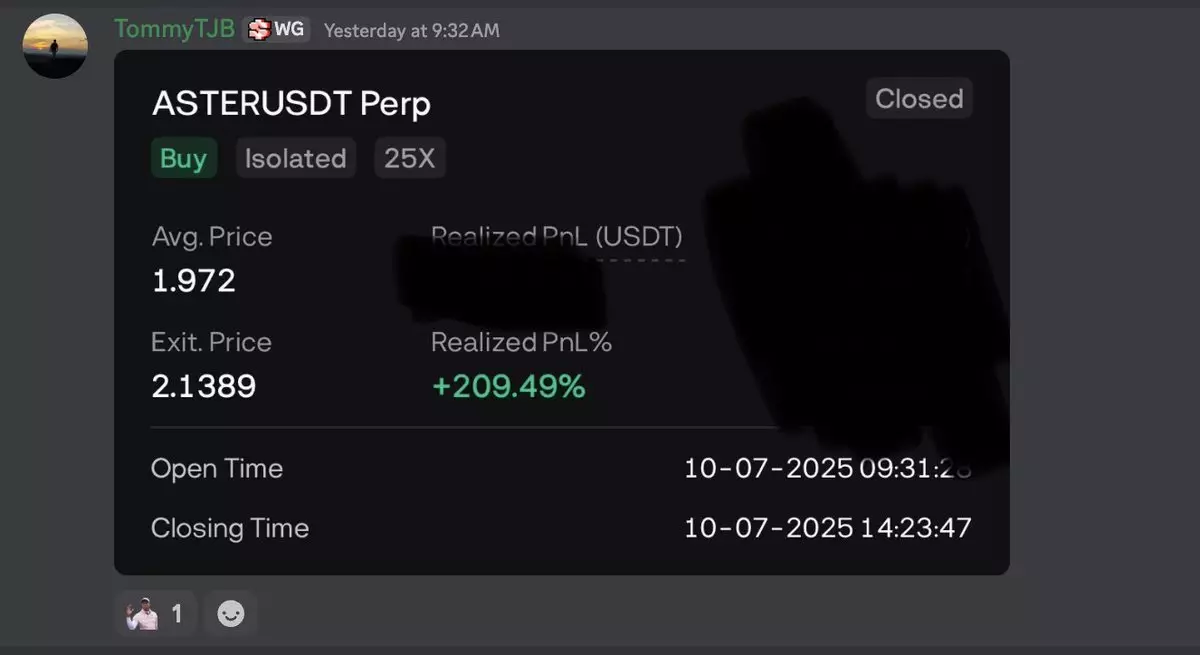
Task: Click the green Buy tag
Action: click(183, 158)
